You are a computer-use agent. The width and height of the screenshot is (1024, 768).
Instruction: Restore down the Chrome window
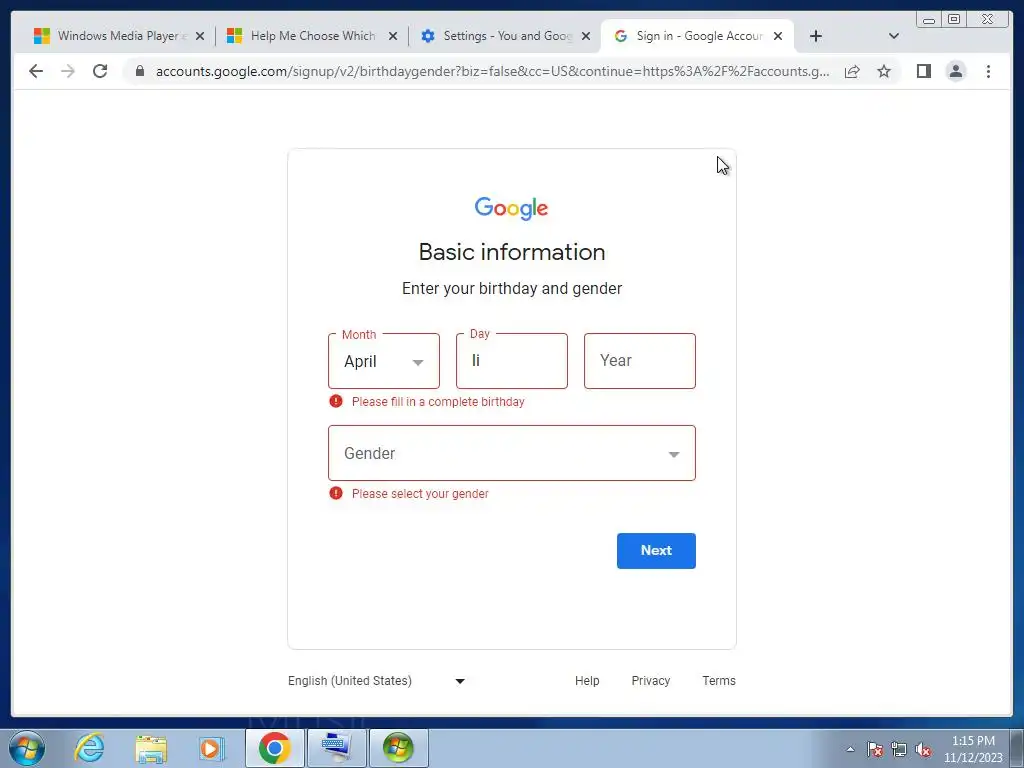[954, 20]
